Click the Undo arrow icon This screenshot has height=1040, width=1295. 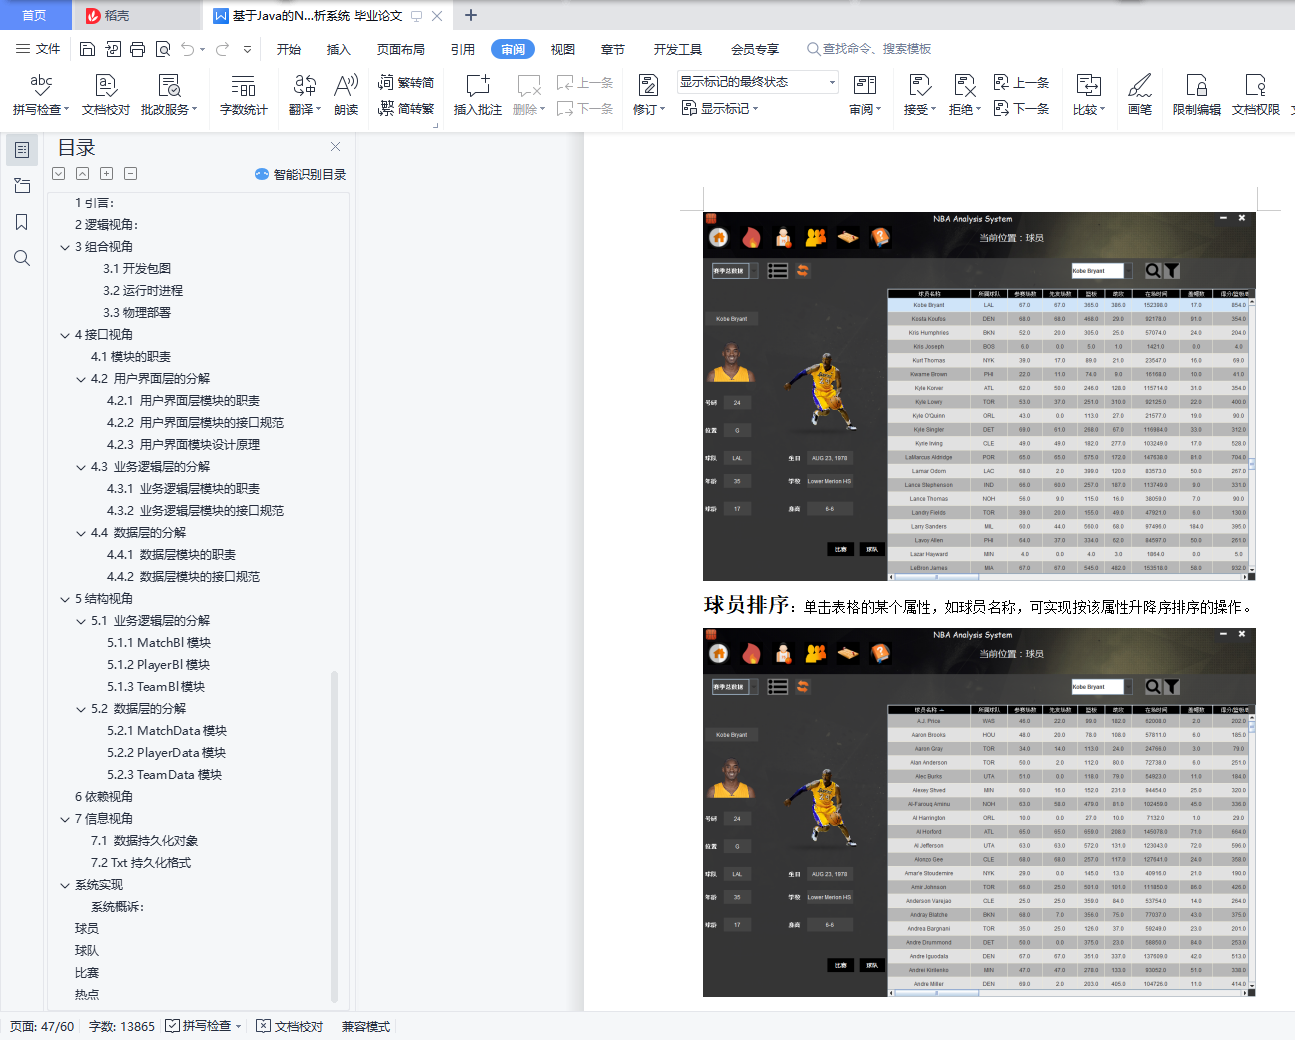187,49
